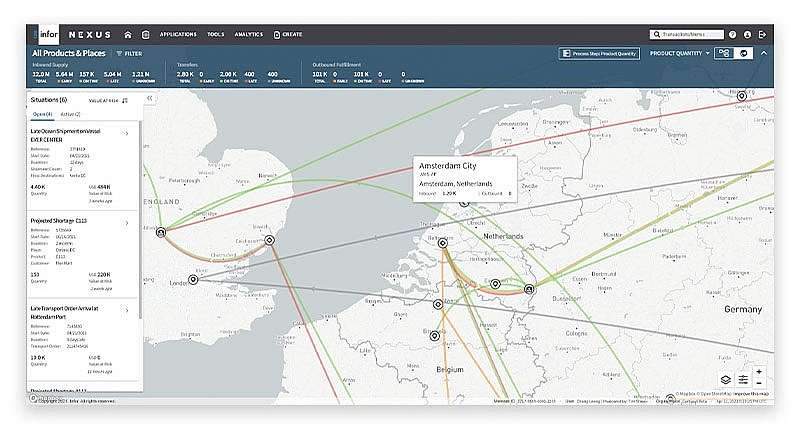Select the Active situations tab
800x436 pixels.
[70, 114]
